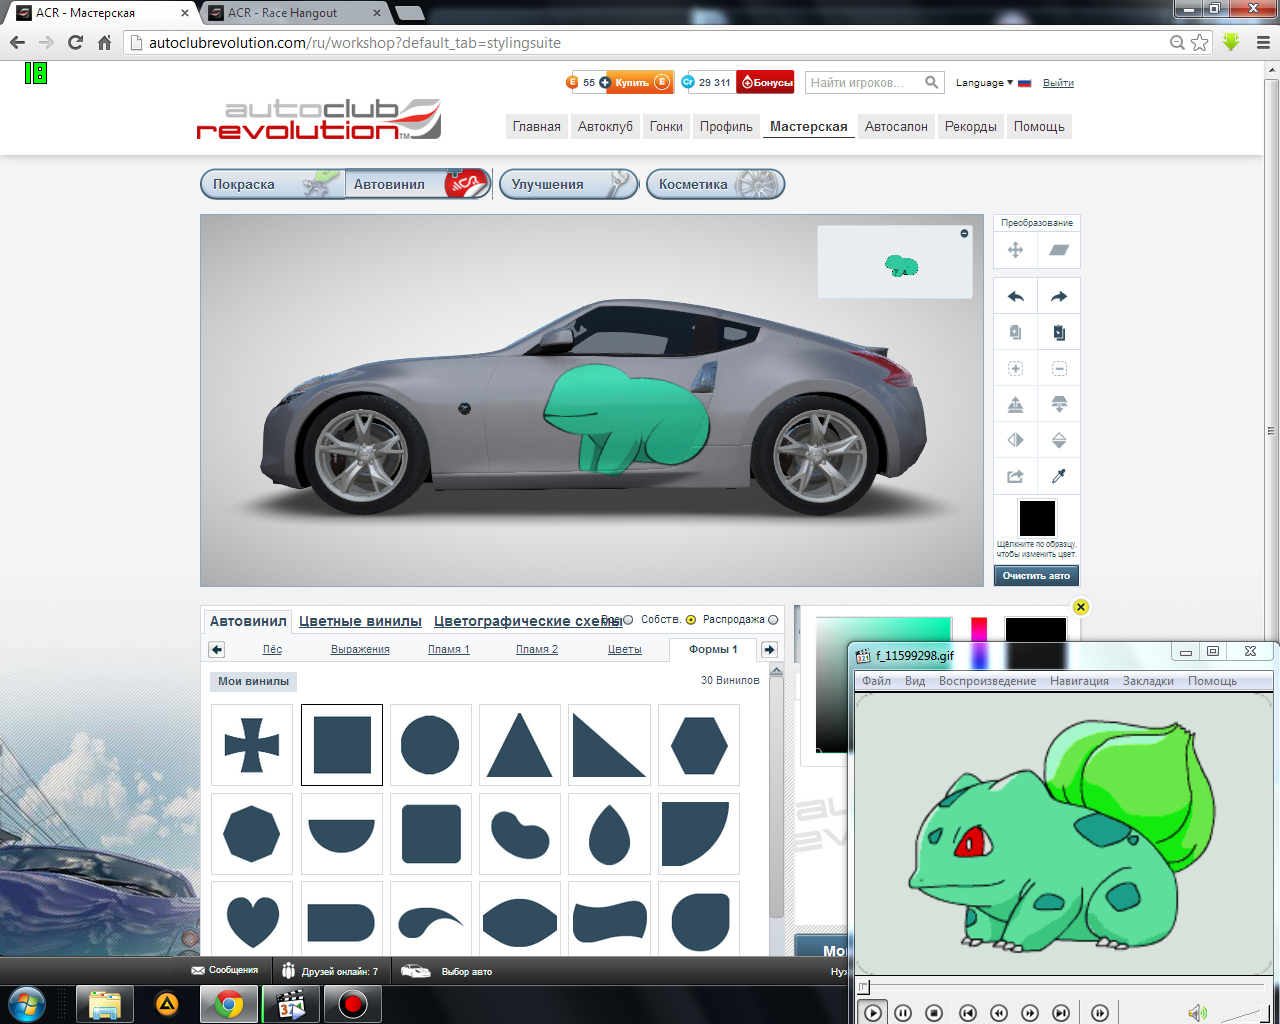Click play in the GIF player

[872, 1013]
